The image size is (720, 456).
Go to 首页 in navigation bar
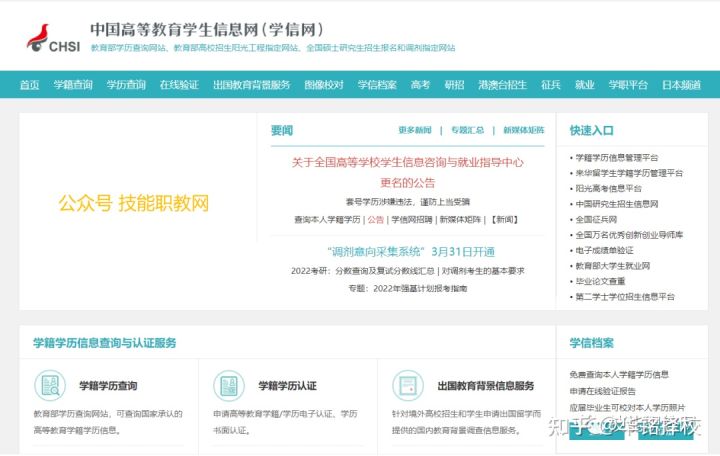[29, 85]
